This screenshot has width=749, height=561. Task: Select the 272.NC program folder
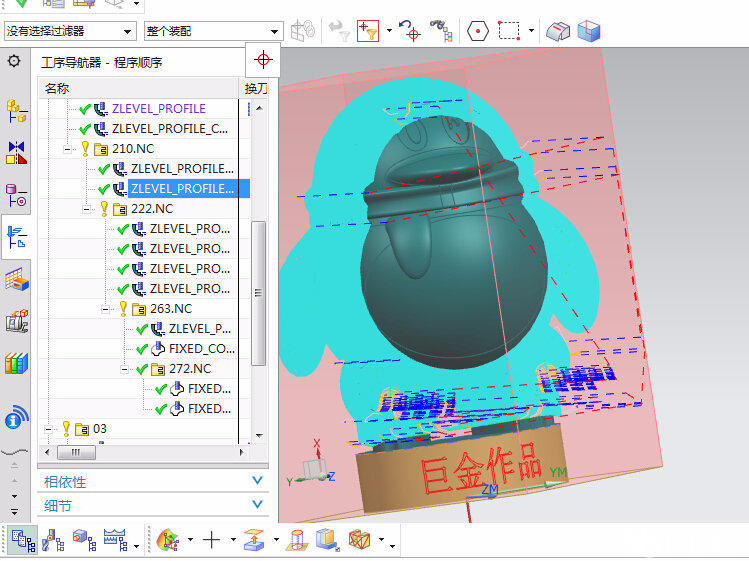click(190, 369)
